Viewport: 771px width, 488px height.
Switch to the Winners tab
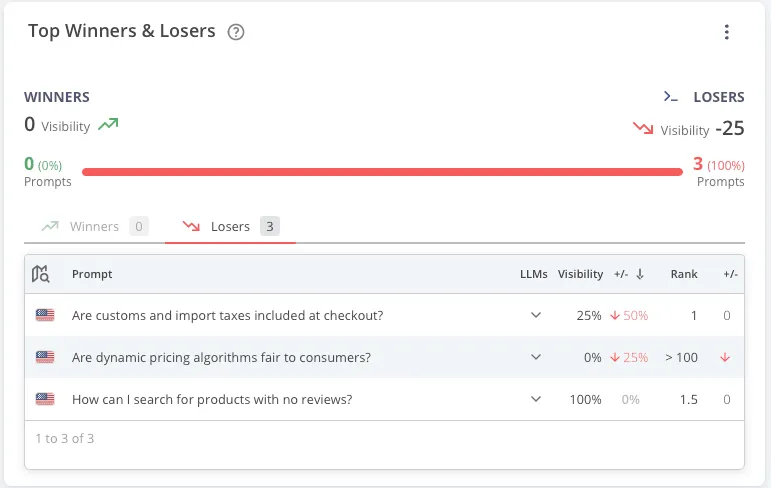click(94, 227)
